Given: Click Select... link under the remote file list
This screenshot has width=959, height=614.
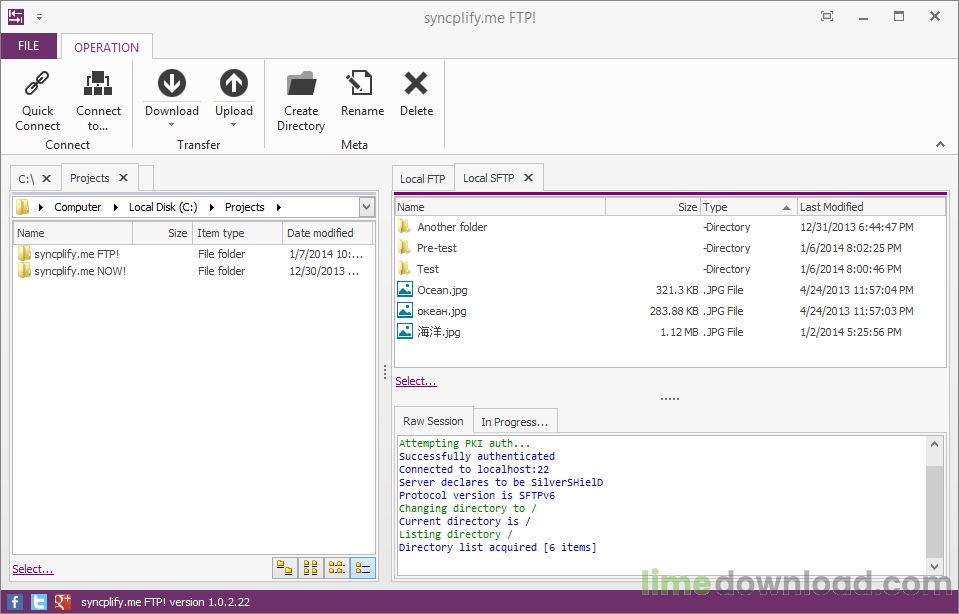Looking at the screenshot, I should (x=415, y=380).
